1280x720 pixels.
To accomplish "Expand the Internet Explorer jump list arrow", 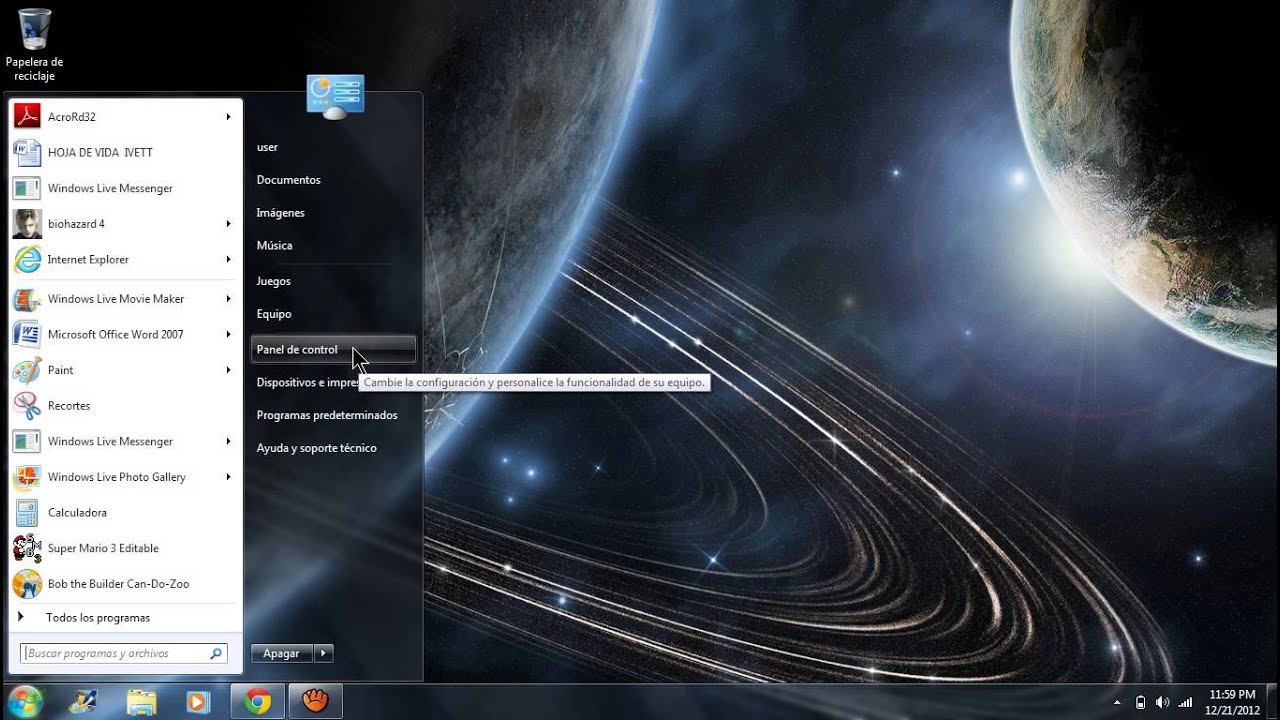I will point(228,259).
